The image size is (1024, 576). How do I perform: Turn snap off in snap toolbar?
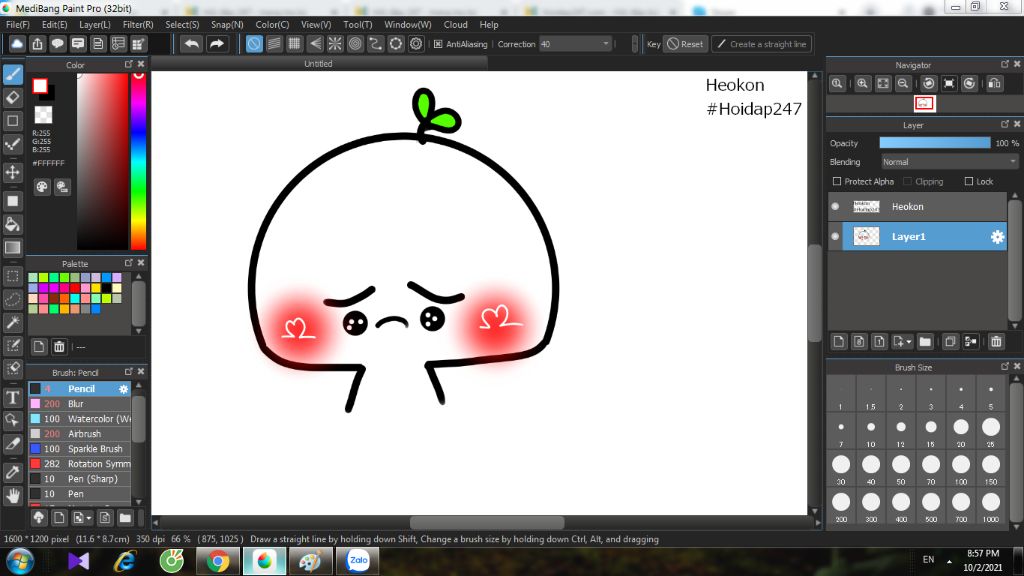pyautogui.click(x=254, y=44)
